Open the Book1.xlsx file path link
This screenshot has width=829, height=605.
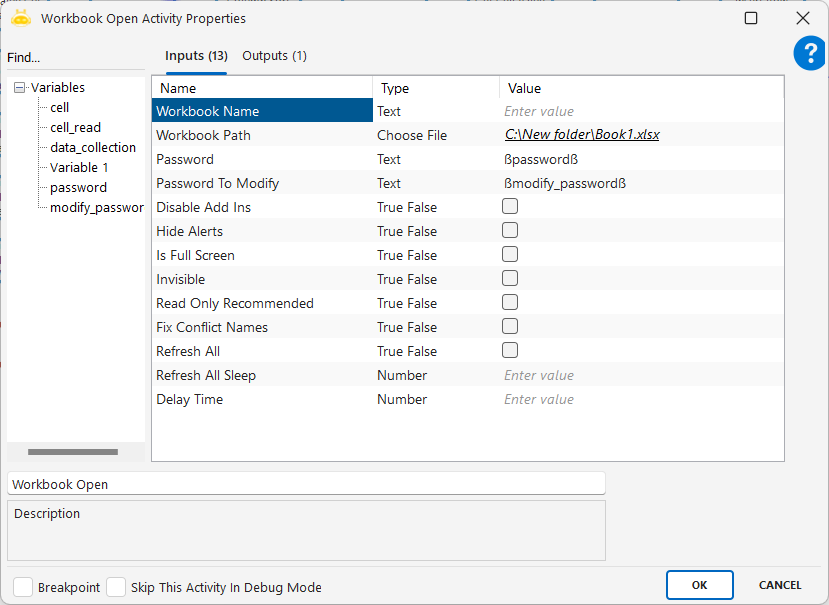[x=582, y=135]
